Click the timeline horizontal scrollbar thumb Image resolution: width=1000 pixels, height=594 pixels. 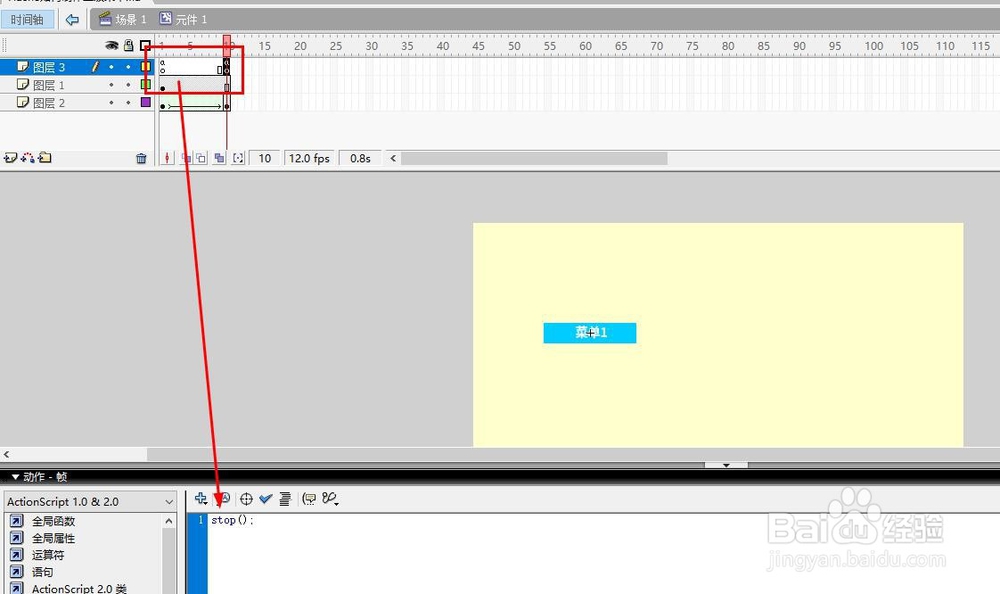click(534, 158)
